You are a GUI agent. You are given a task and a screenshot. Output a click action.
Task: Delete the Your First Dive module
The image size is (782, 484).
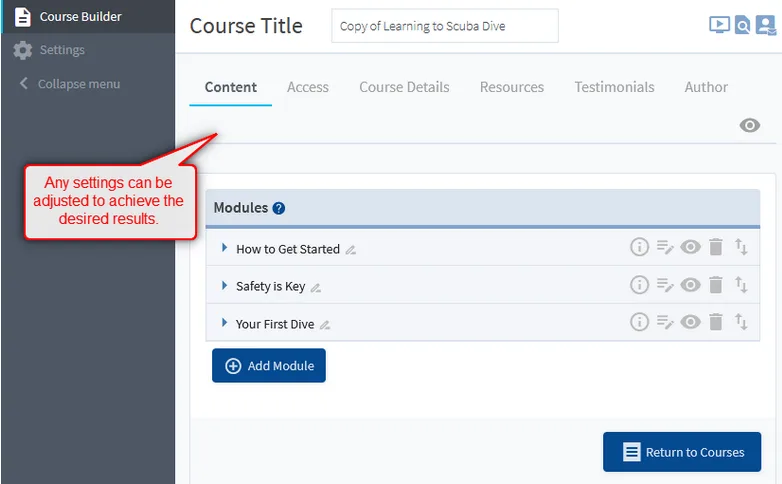[715, 322]
